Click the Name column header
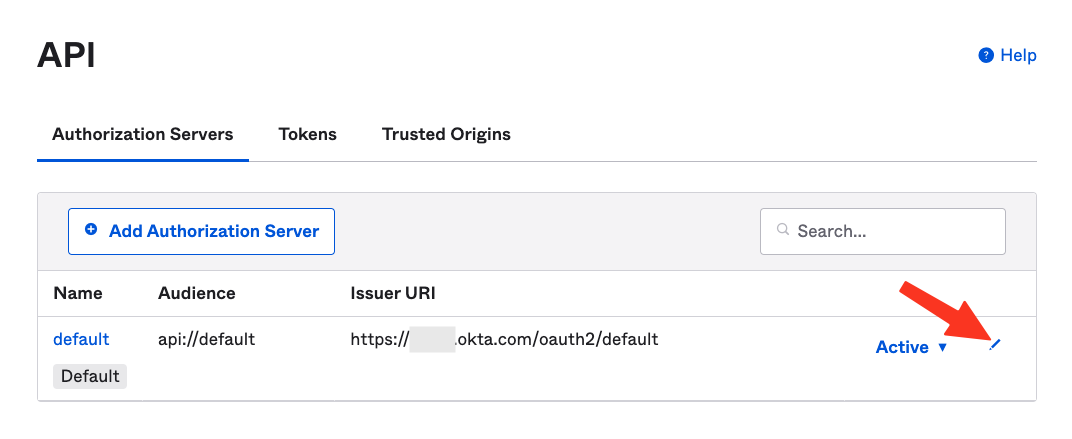This screenshot has height=439, width=1072. pos(78,293)
